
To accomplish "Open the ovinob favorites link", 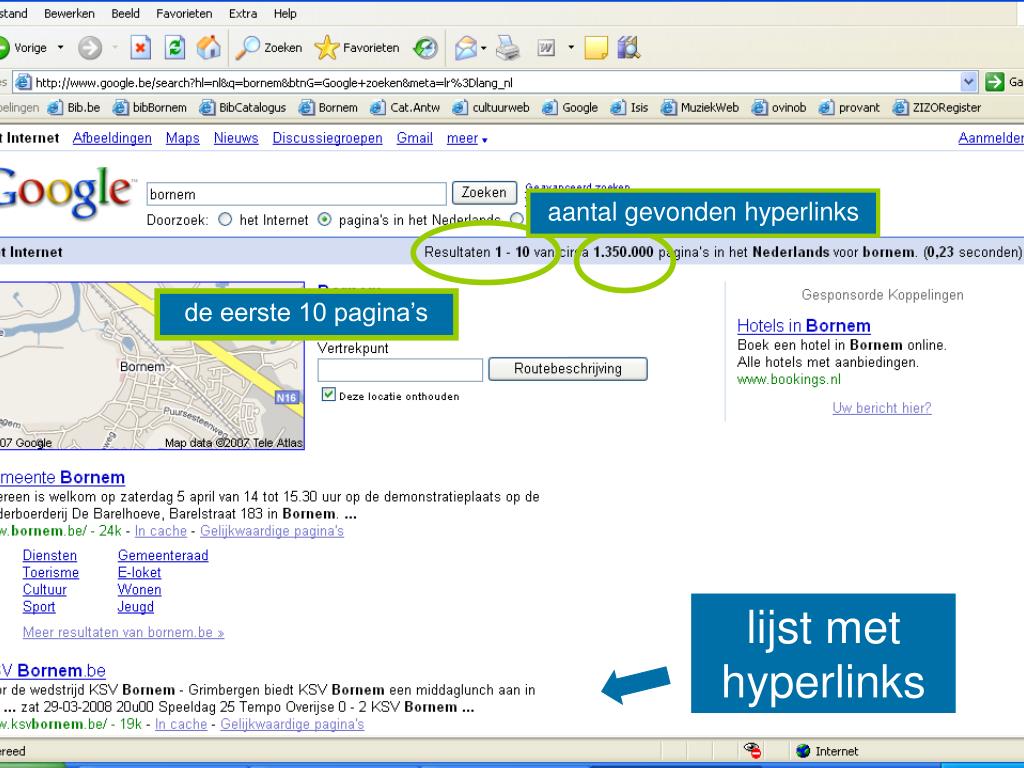I will click(779, 108).
